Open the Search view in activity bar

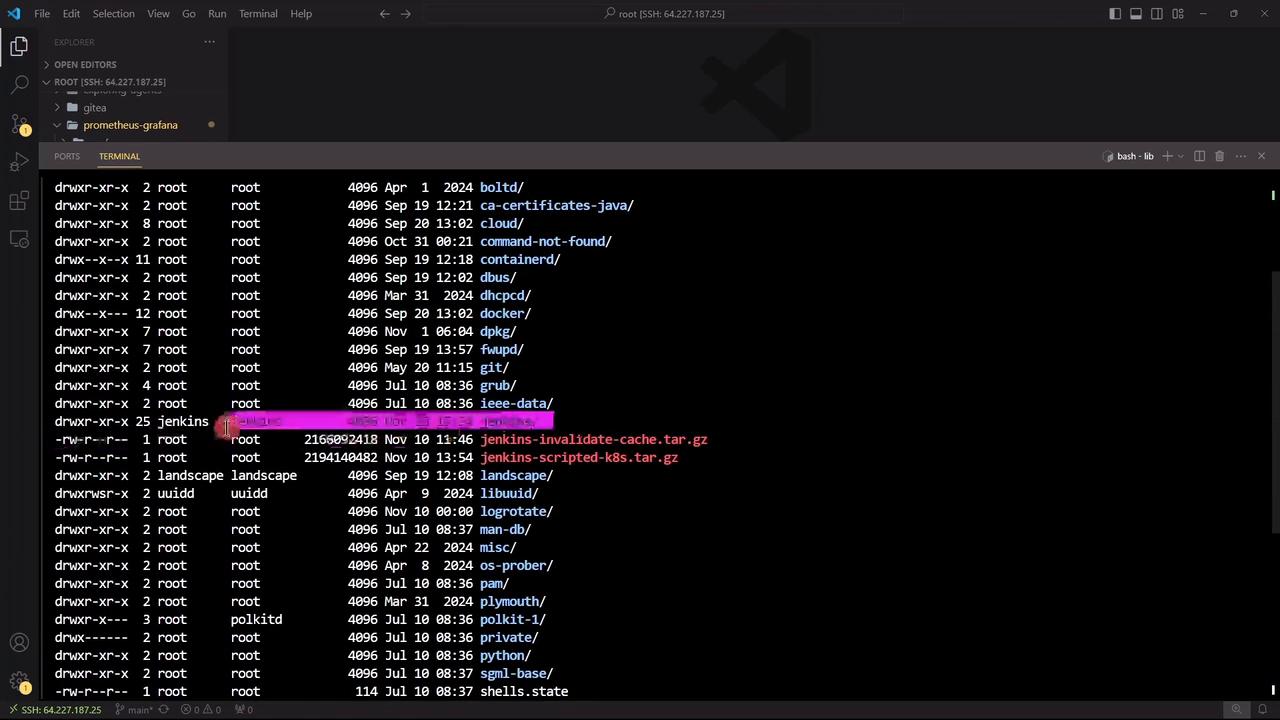pos(19,85)
